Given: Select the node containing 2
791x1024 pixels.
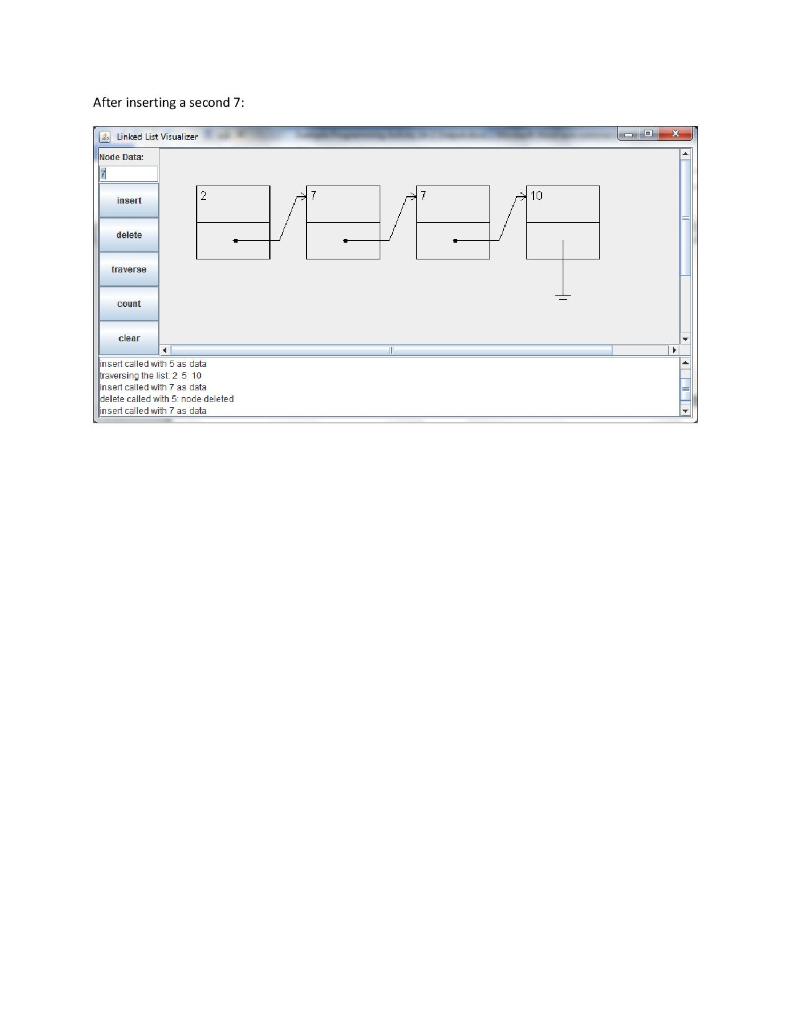Looking at the screenshot, I should (233, 223).
